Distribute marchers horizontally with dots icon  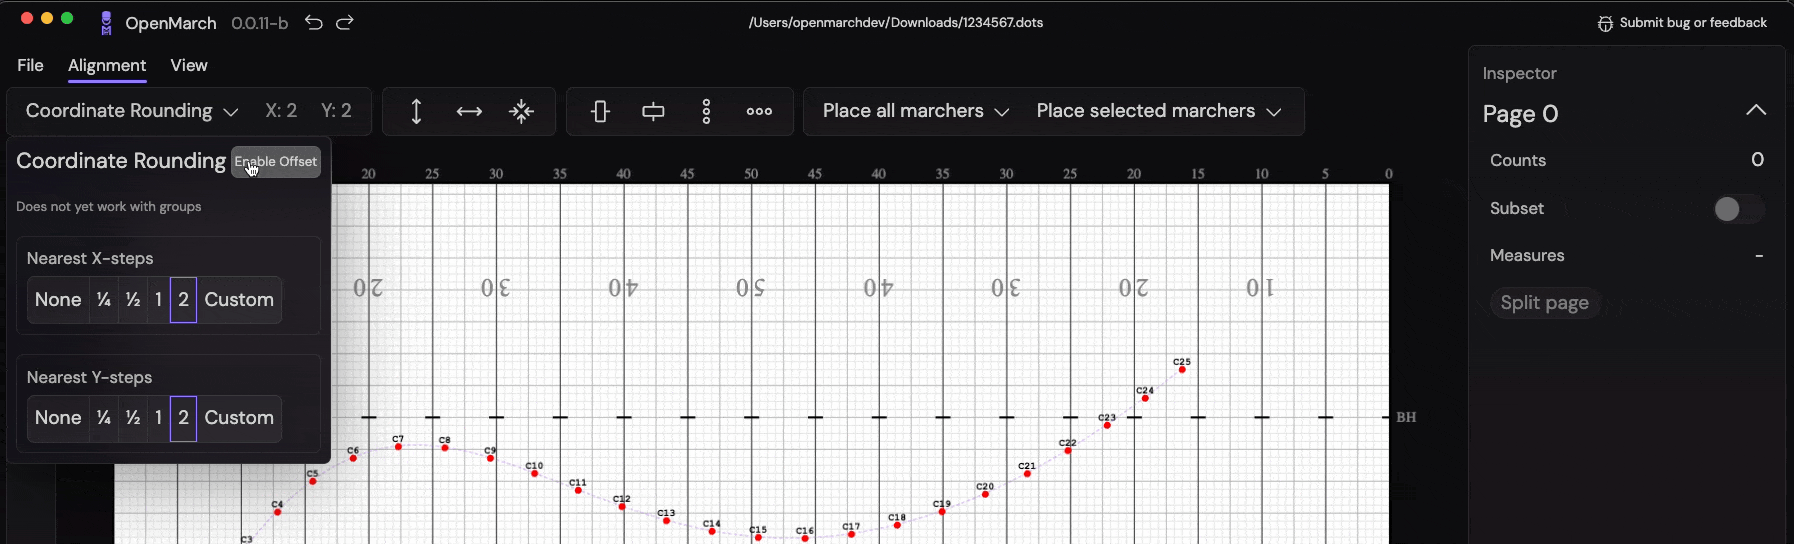click(759, 111)
